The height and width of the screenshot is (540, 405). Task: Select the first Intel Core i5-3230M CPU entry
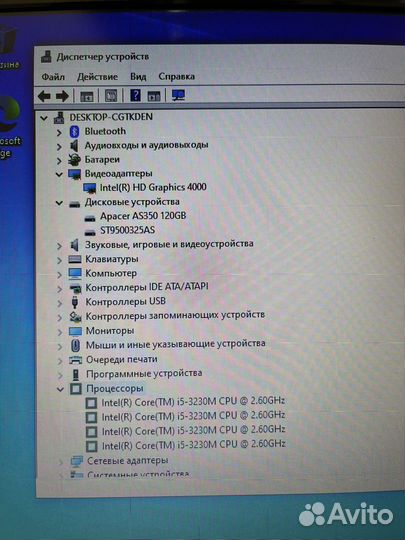(x=193, y=402)
